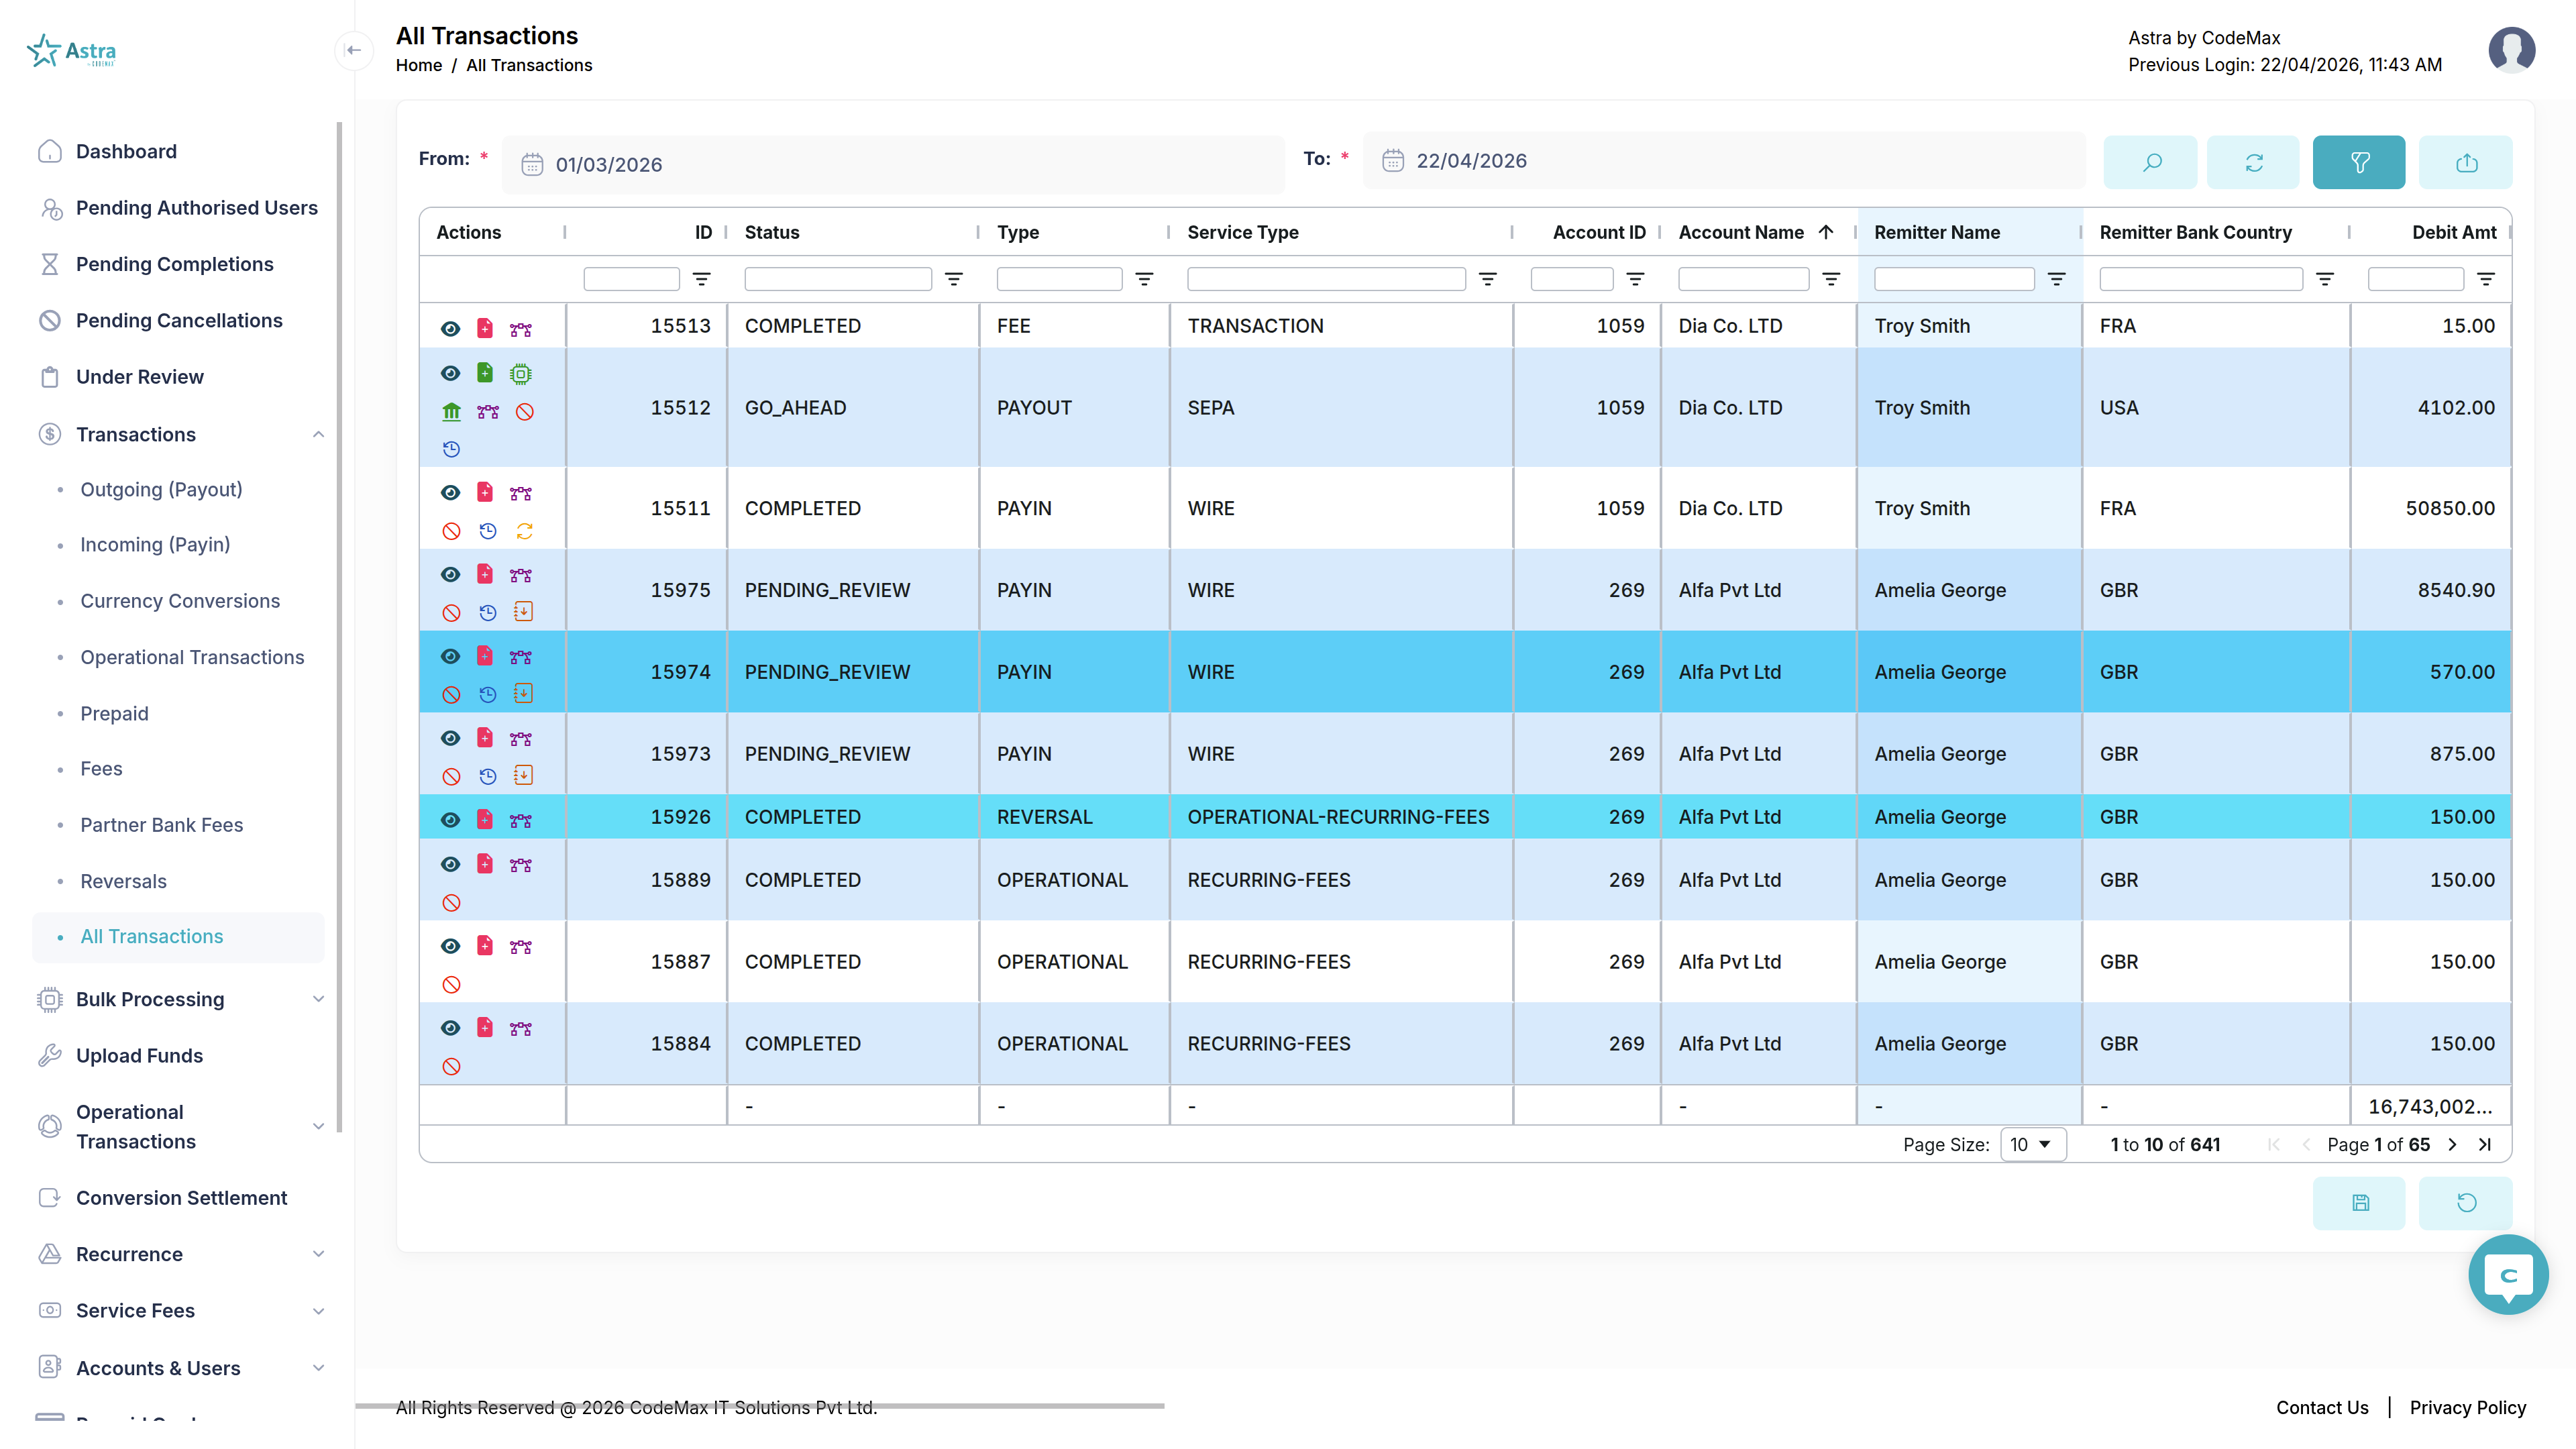Click the Home breadcrumb link
This screenshot has width=2576, height=1449.
[418, 65]
